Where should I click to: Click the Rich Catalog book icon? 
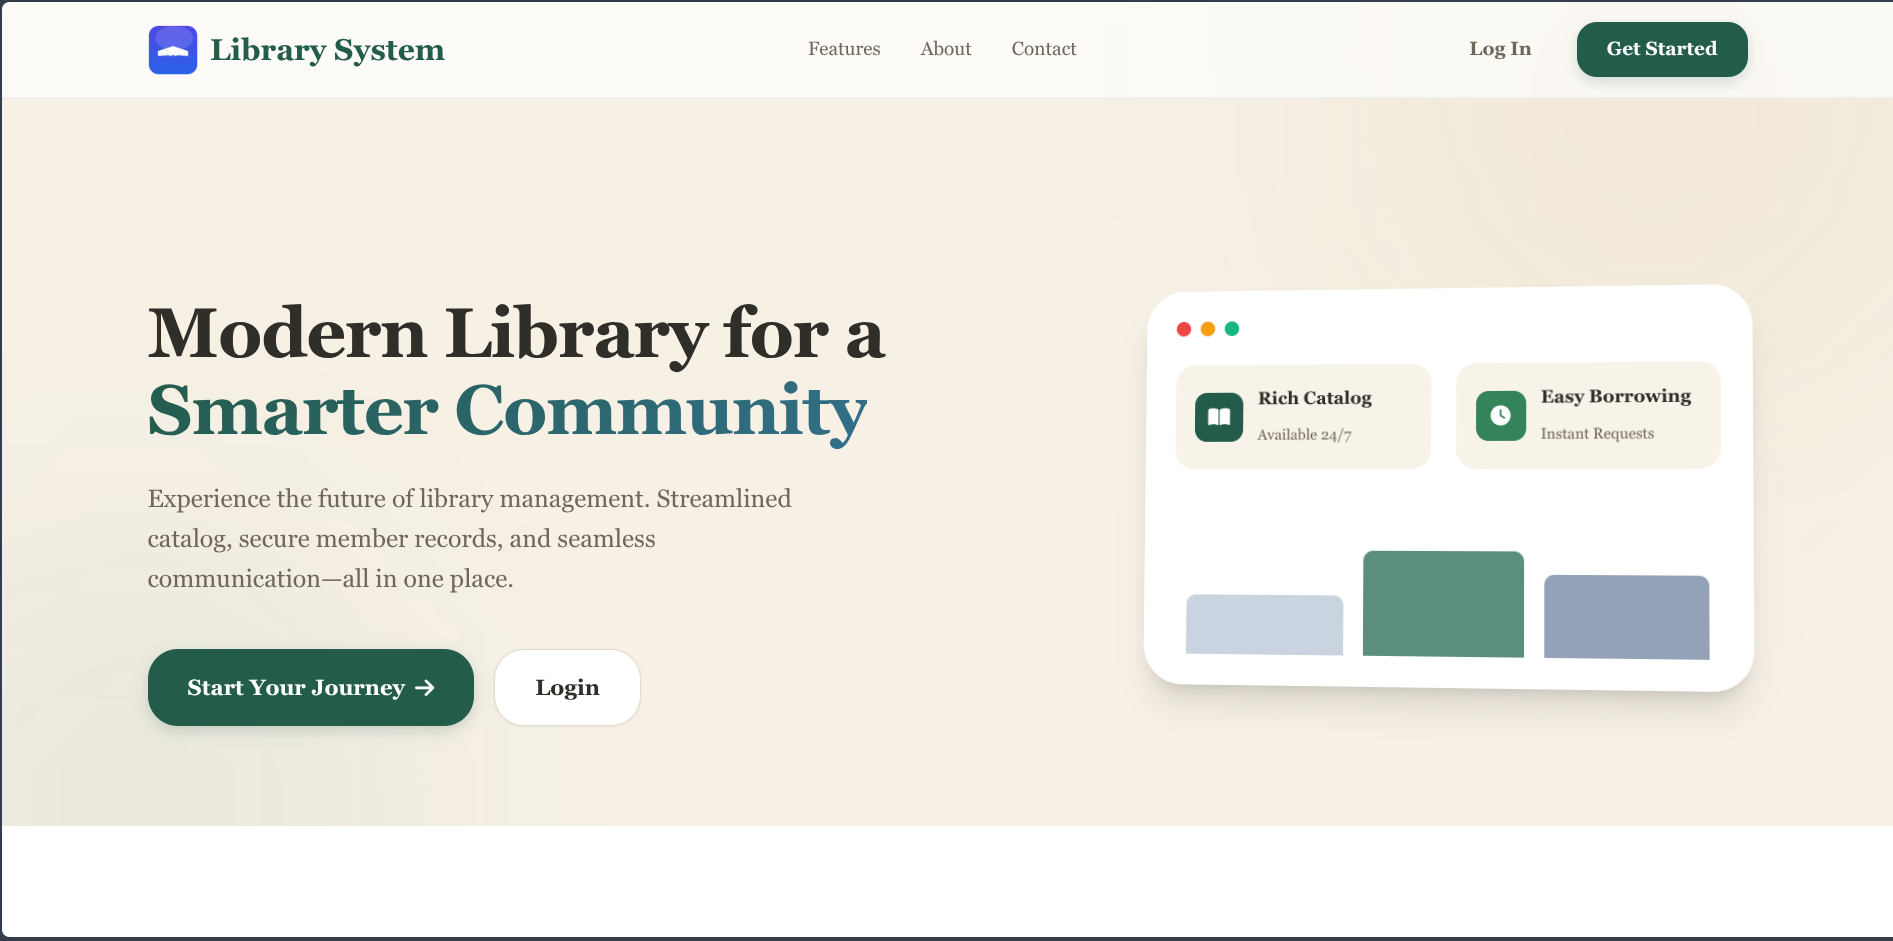(x=1219, y=417)
